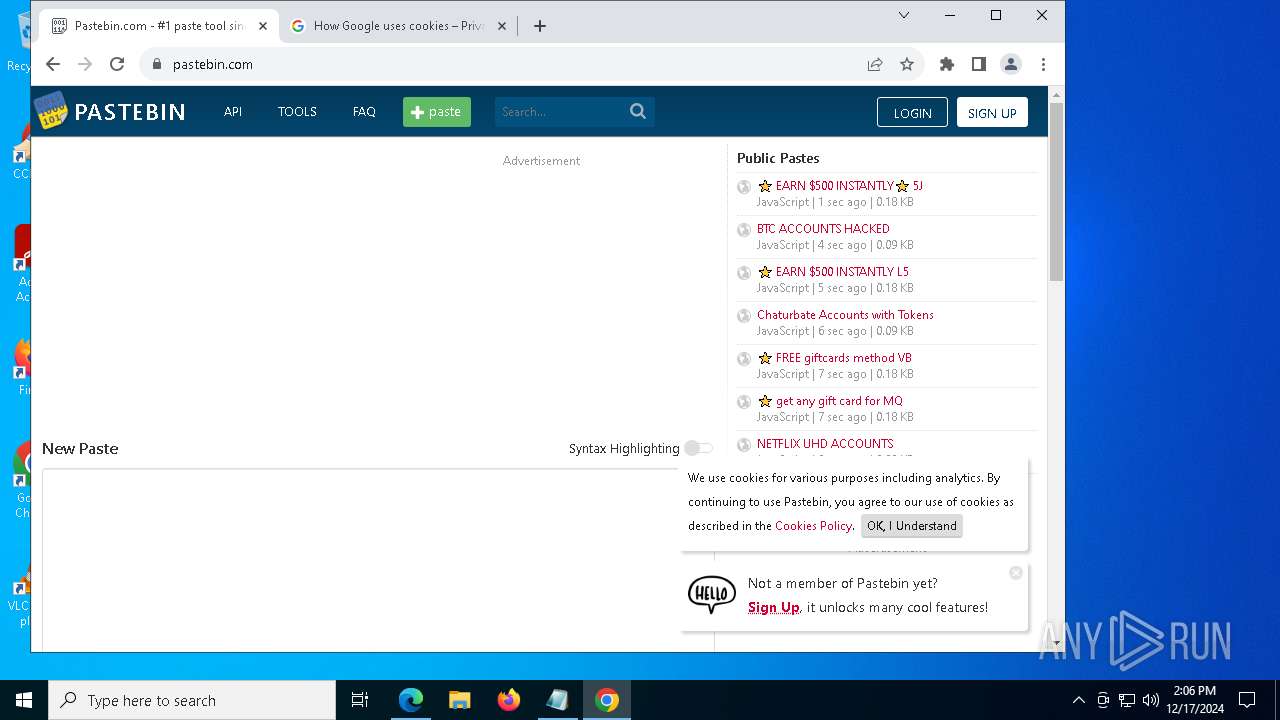Image resolution: width=1280 pixels, height=720 pixels.
Task: Click globe icon beside Chaturbate Accounts paste
Action: click(x=744, y=316)
